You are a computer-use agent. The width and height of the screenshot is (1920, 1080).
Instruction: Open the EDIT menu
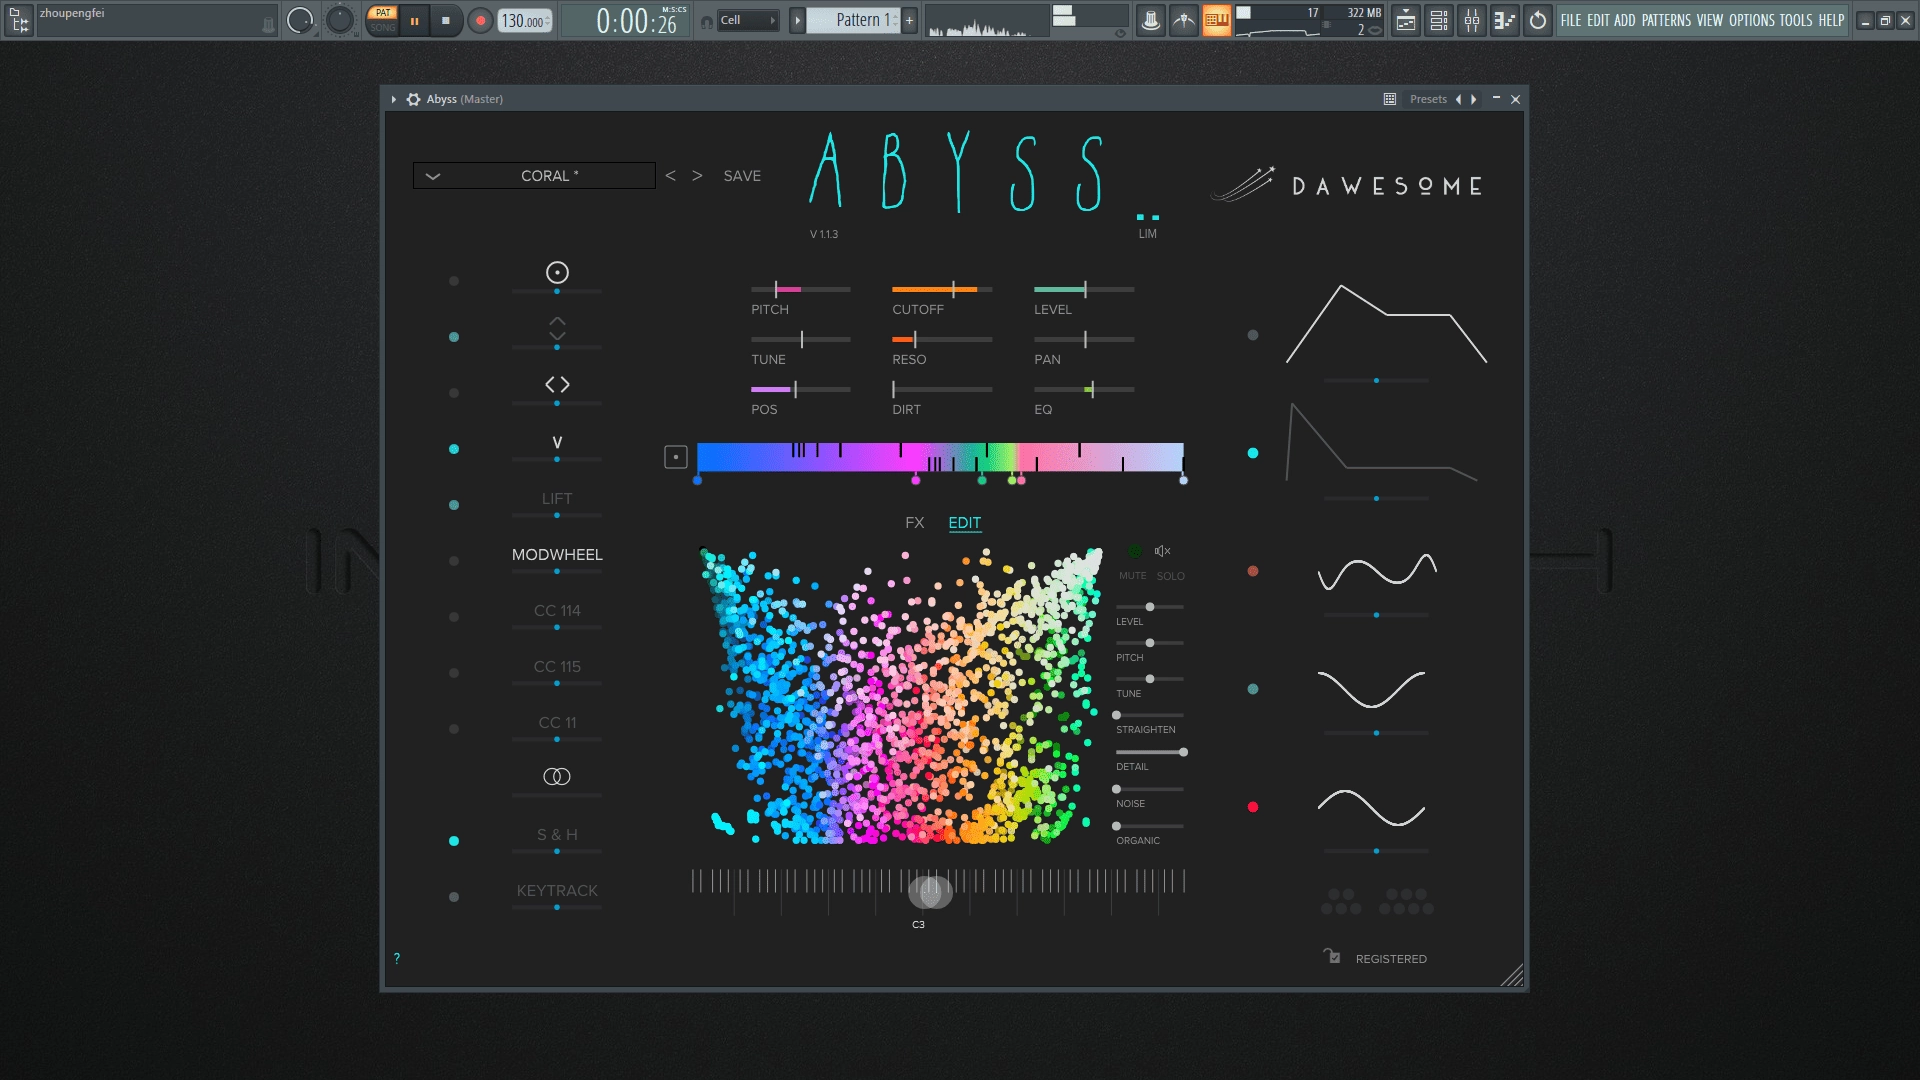[x=1598, y=20]
